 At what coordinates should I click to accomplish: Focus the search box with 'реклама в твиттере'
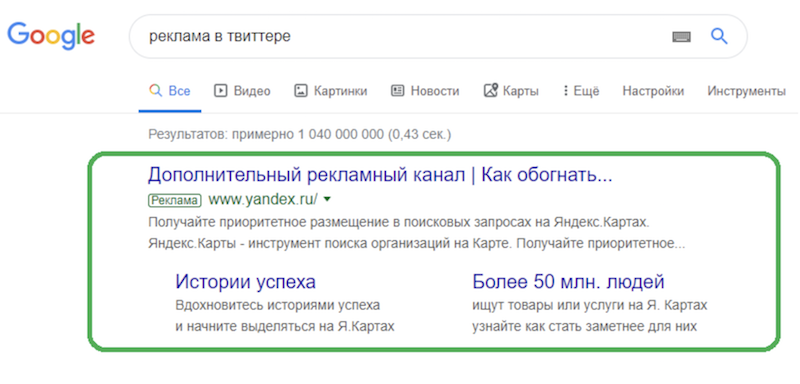pos(438,37)
